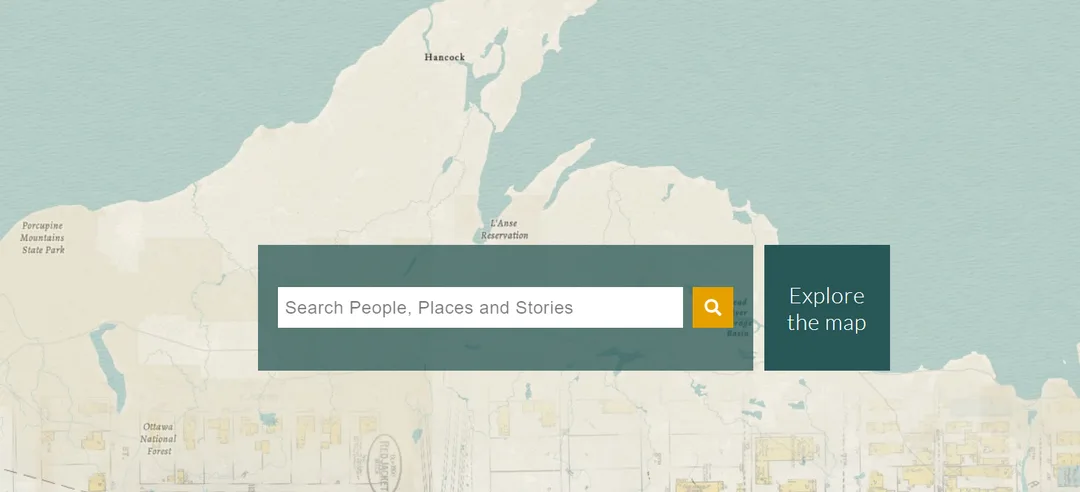Focus the Search People, Places and Stories field
The width and height of the screenshot is (1080, 492).
[x=480, y=307]
